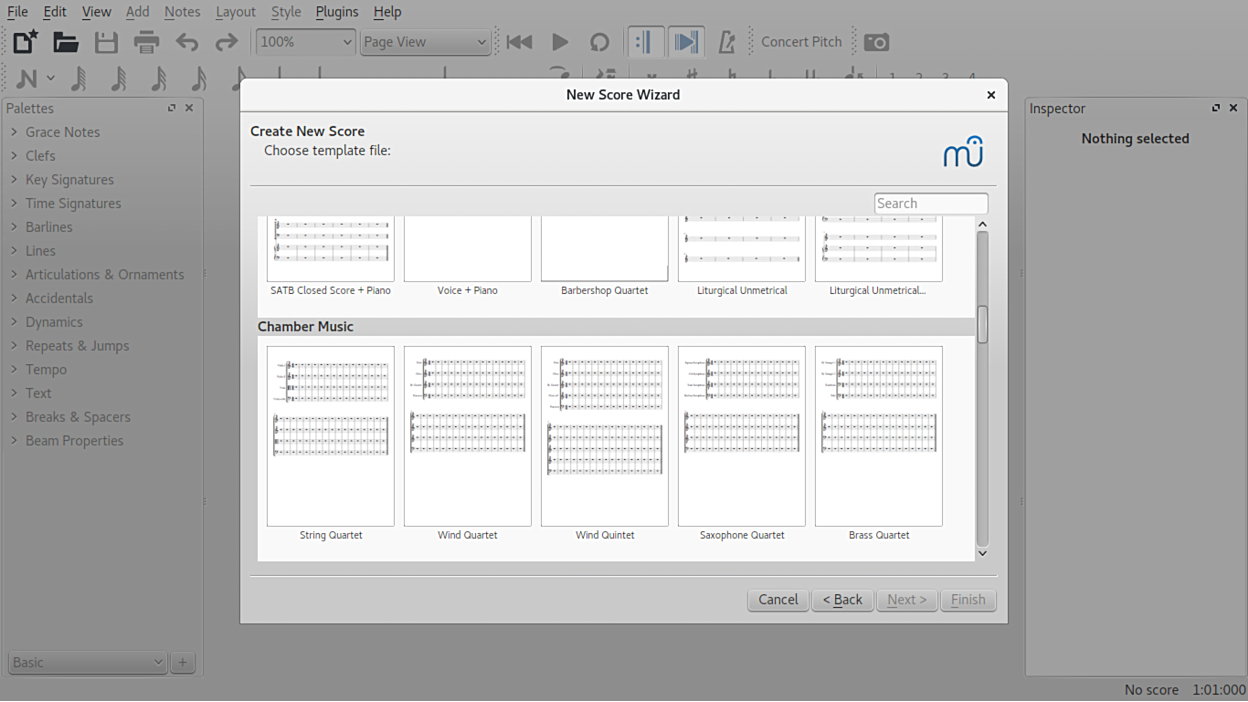The height and width of the screenshot is (702, 1248).
Task: Click the Back button in wizard
Action: (x=842, y=600)
